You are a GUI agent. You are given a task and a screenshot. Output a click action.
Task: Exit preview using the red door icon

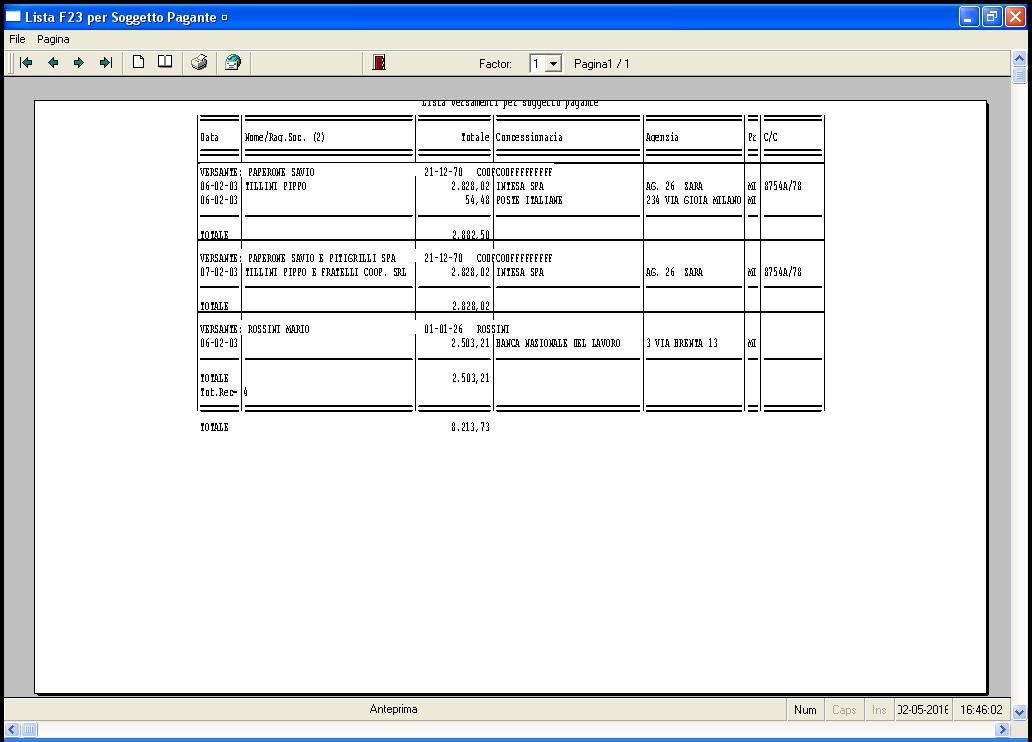(379, 63)
